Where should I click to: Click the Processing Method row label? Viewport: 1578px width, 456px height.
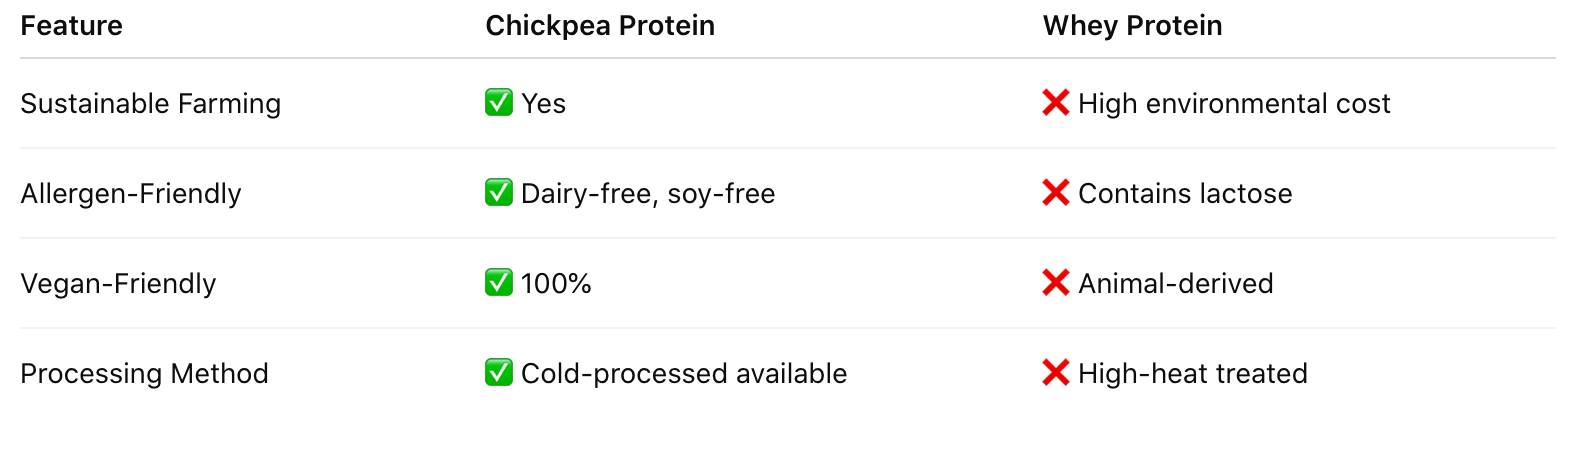click(144, 373)
